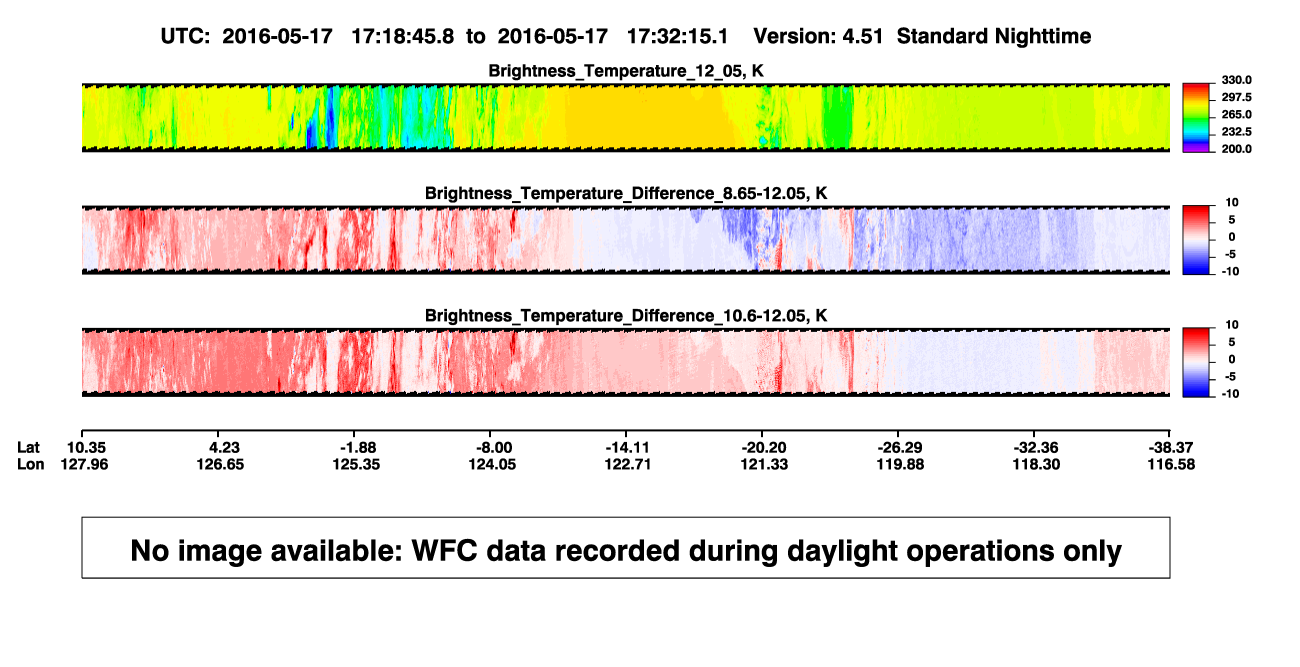Click the longitude value '119.88'
The width and height of the screenshot is (1300, 667).
[901, 464]
